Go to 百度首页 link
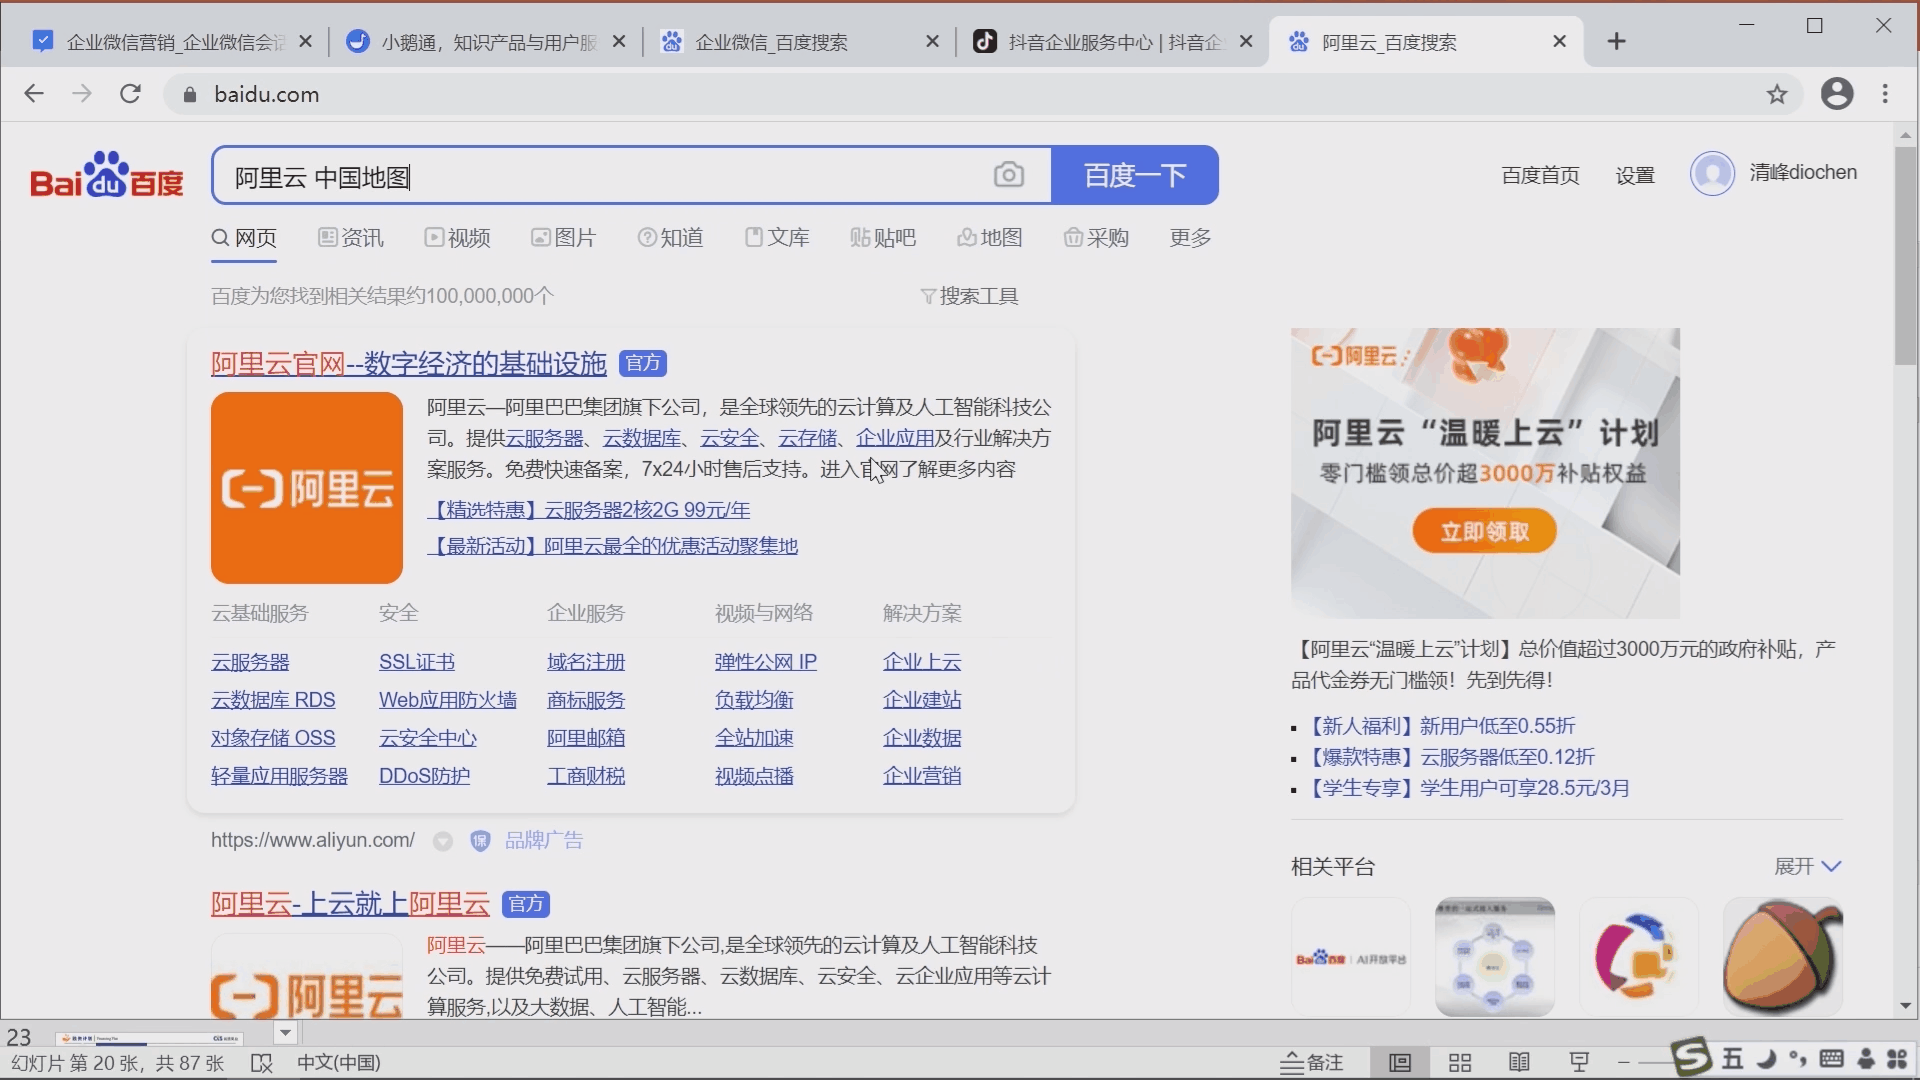This screenshot has height=1080, width=1920. point(1540,175)
